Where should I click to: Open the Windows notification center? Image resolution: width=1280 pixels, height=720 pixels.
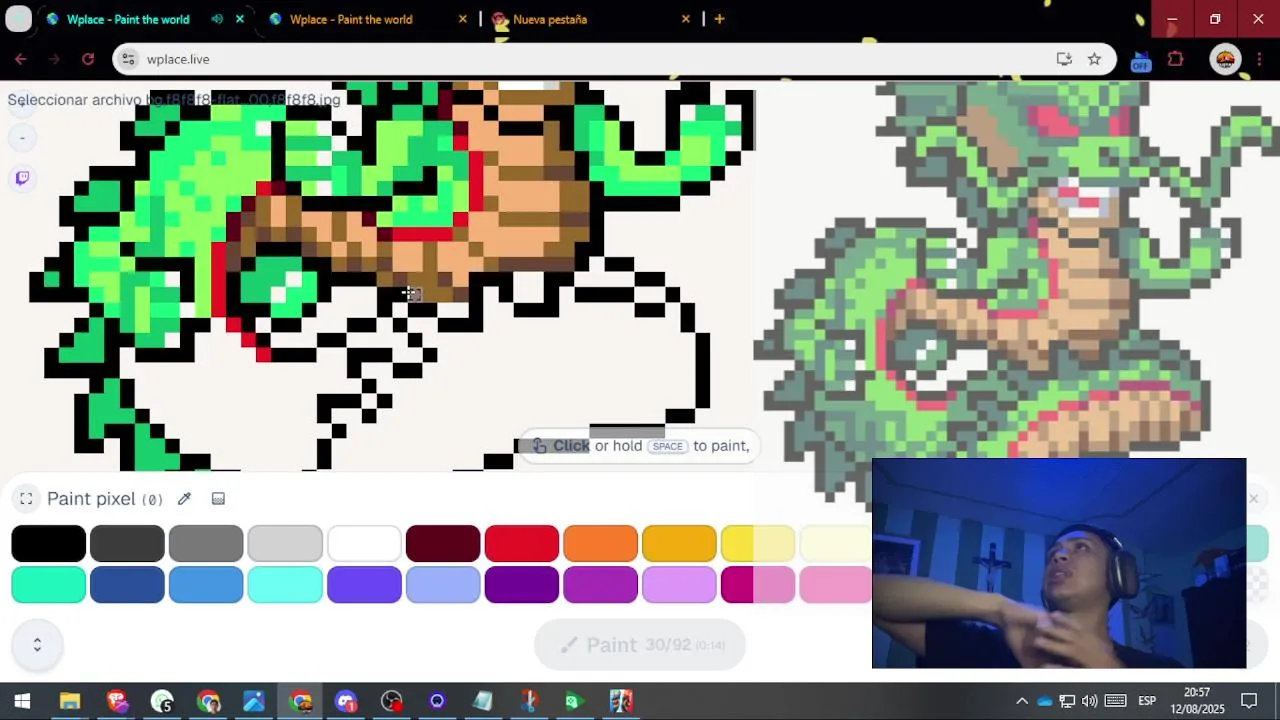(1249, 701)
